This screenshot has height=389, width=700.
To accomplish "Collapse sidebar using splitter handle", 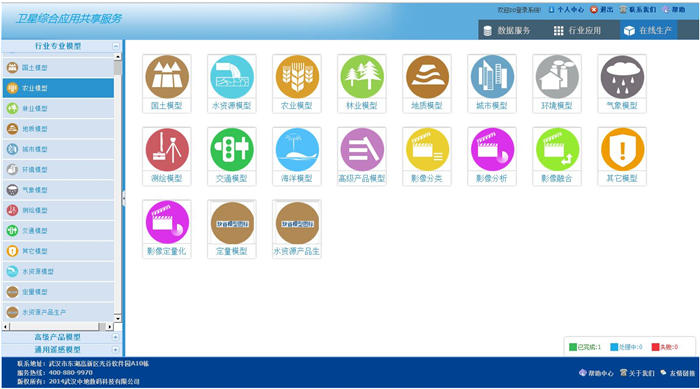I will [x=124, y=198].
